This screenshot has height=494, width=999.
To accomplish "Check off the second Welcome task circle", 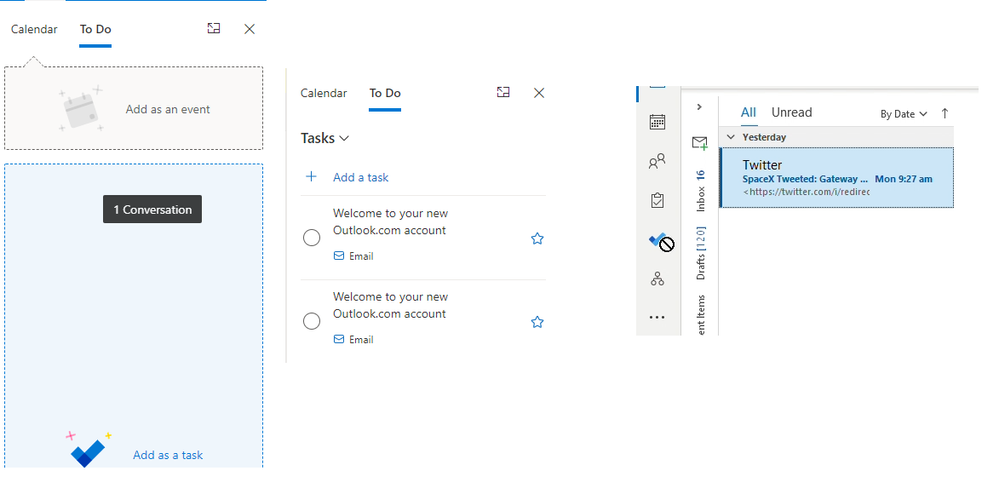I will (x=311, y=321).
